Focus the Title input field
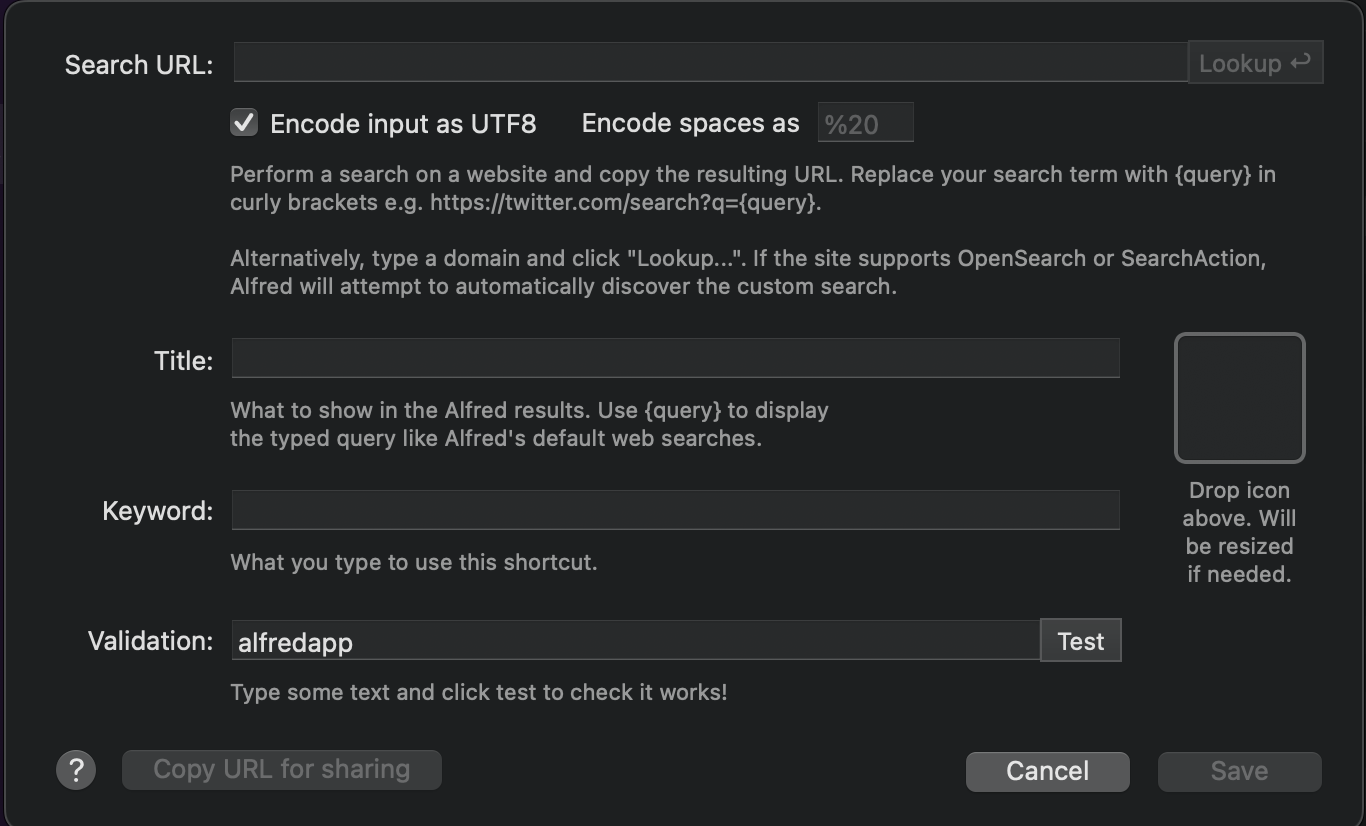Screen dimensions: 1366x826 coord(675,358)
